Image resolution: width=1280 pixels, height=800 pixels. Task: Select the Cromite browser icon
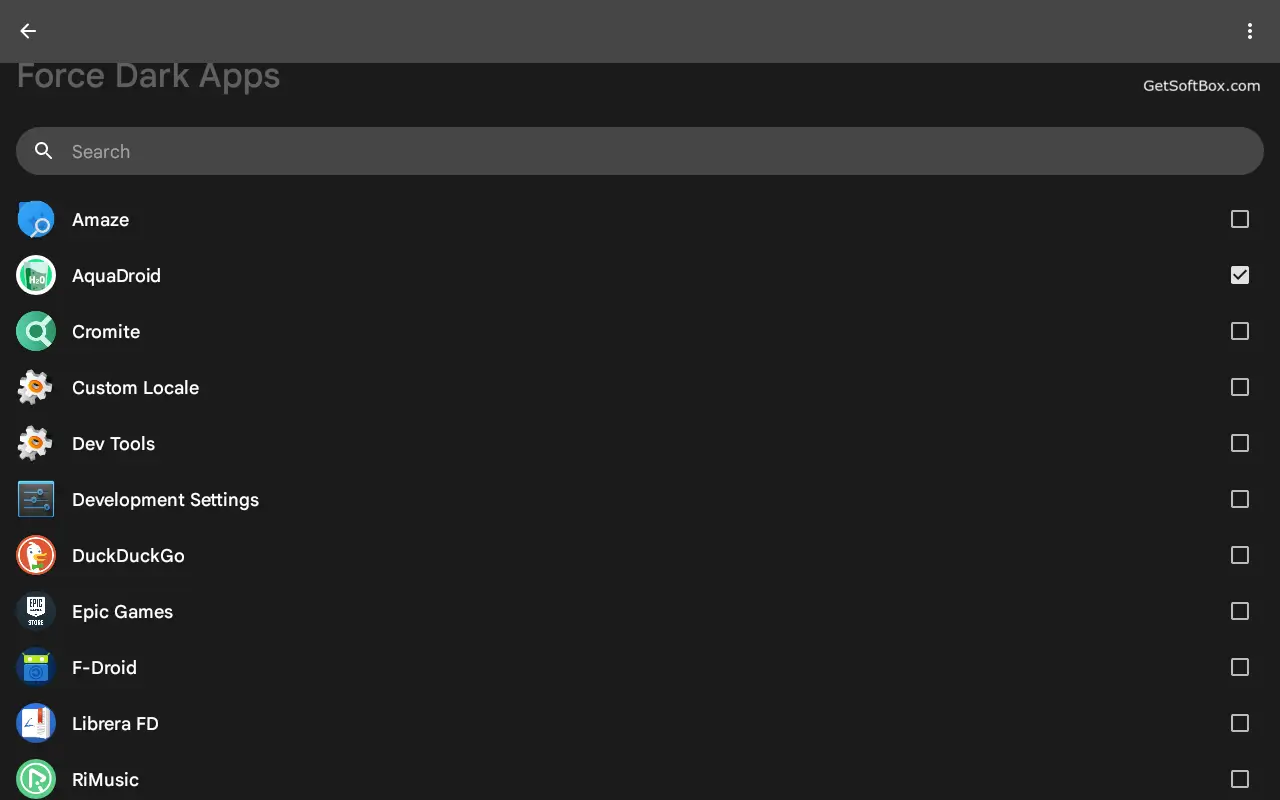coord(36,332)
